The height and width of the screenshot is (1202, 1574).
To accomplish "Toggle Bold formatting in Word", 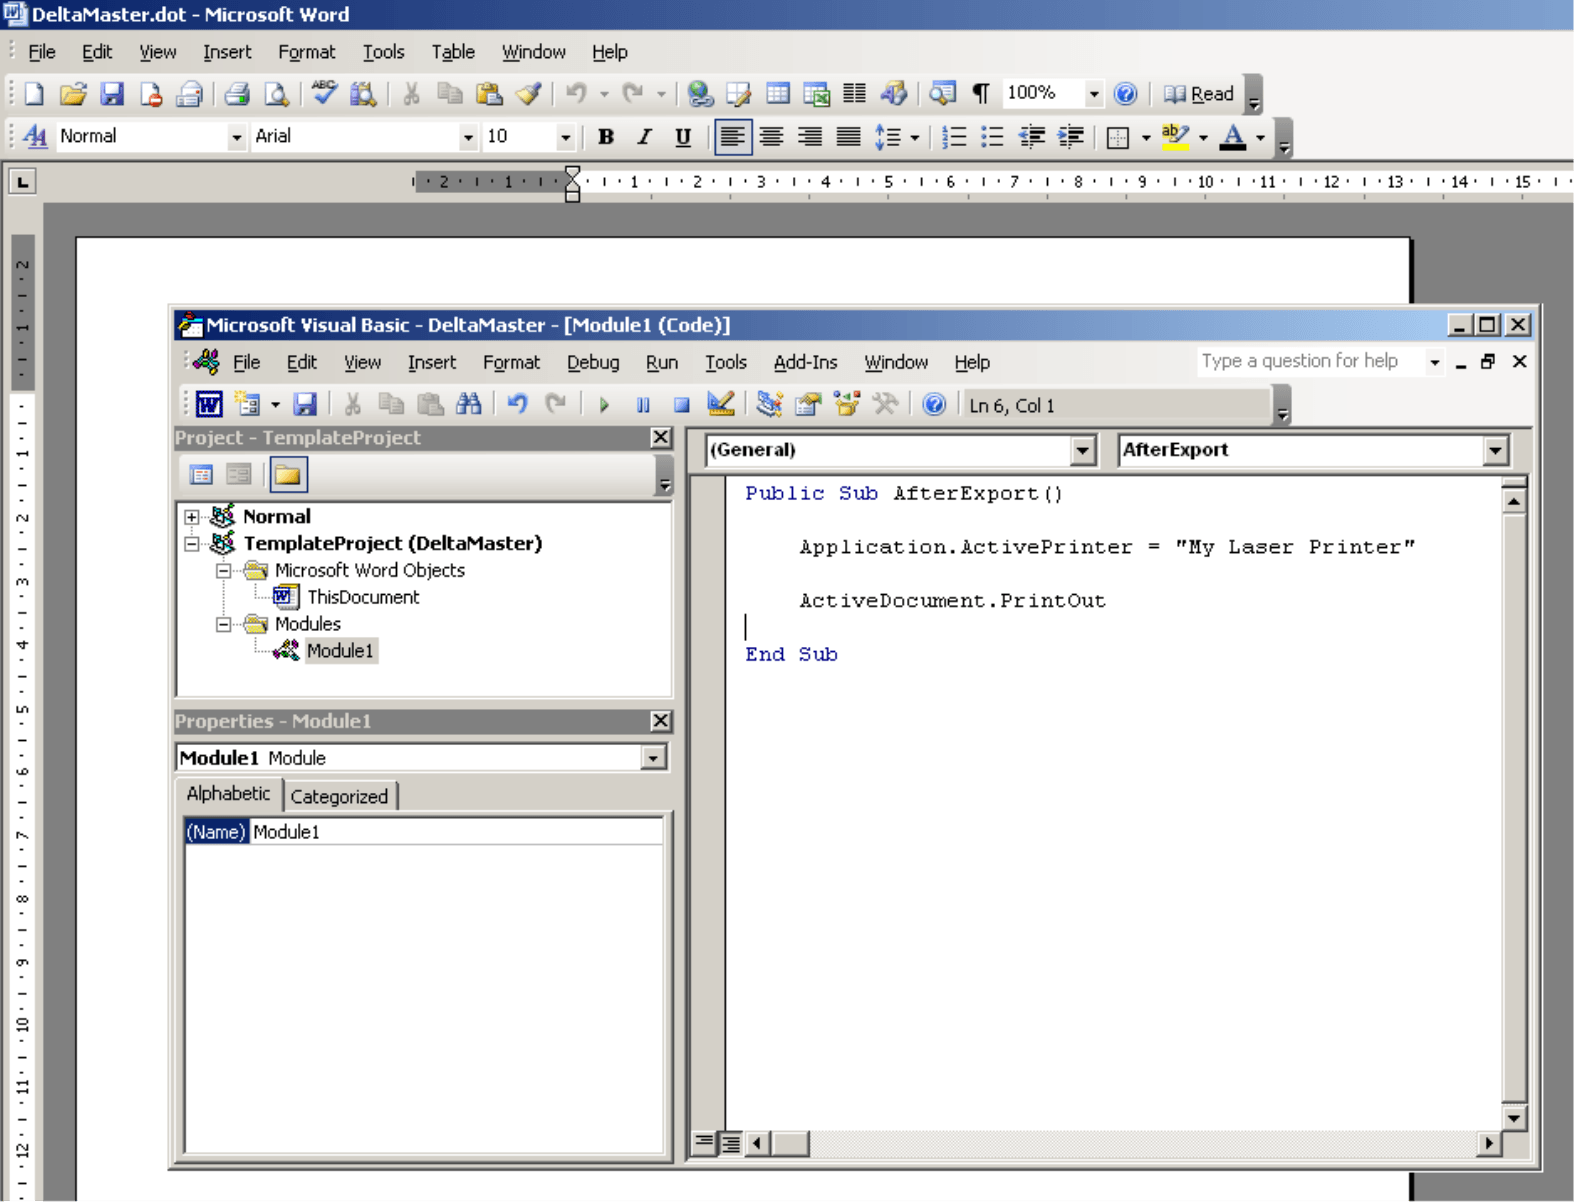I will click(x=605, y=137).
